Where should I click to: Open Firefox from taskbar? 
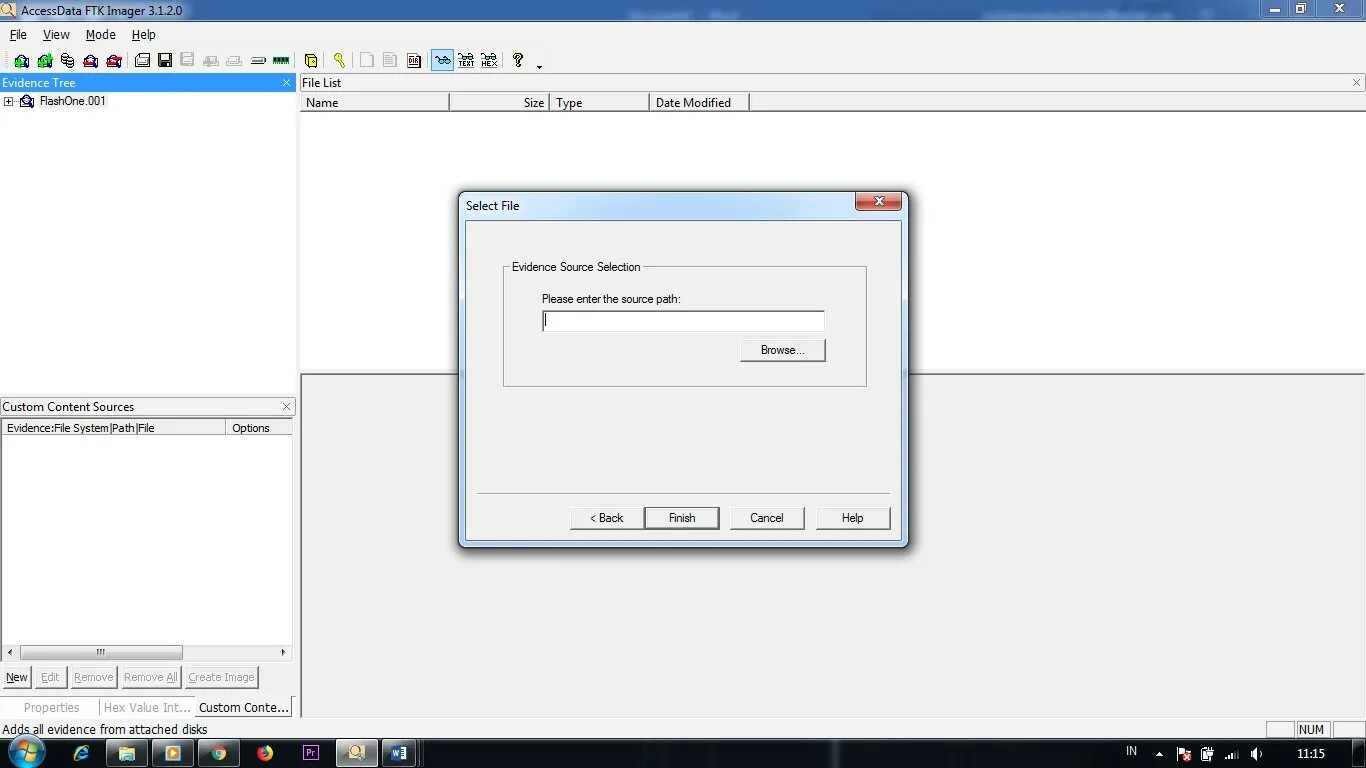coord(265,753)
